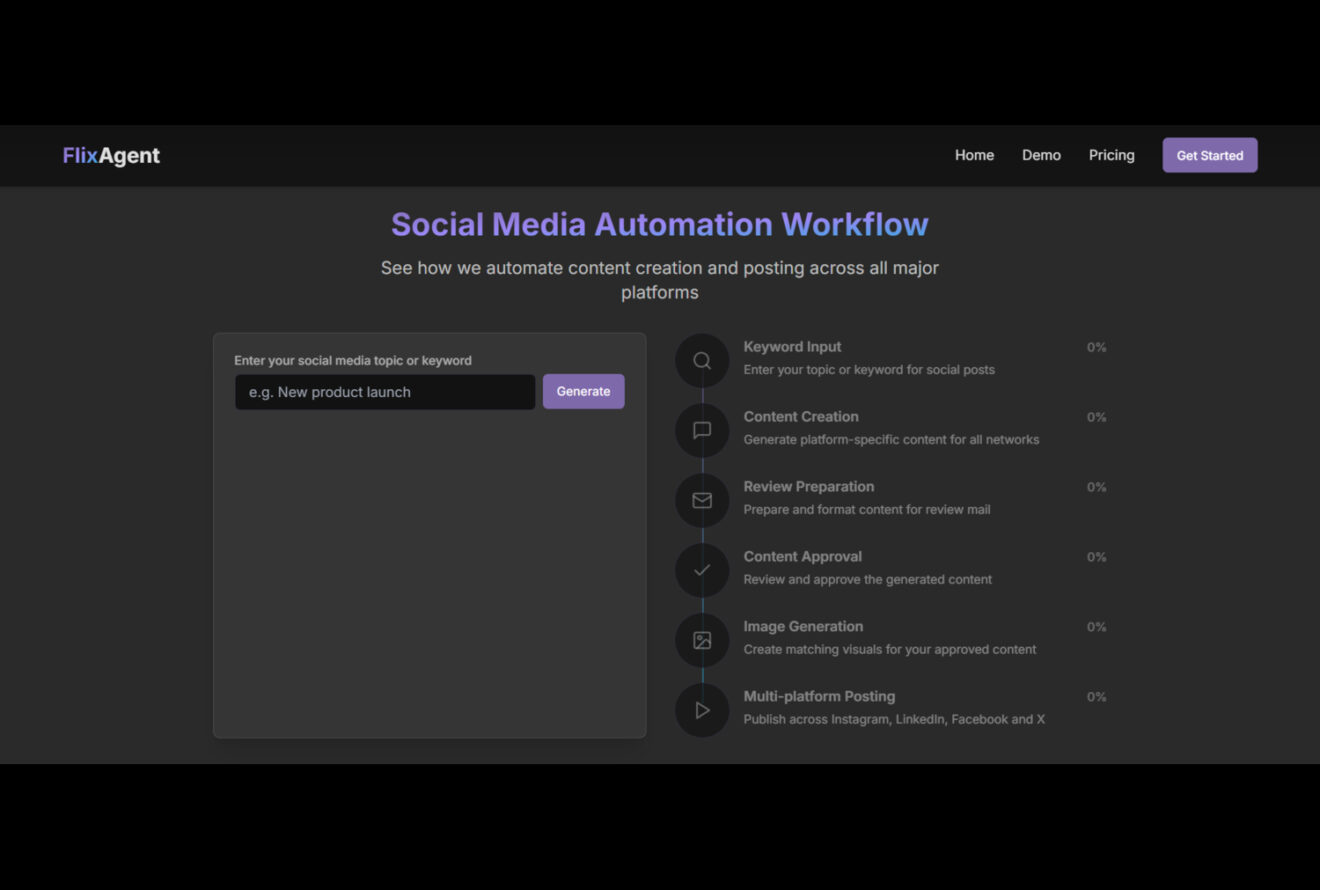Image resolution: width=1320 pixels, height=890 pixels.
Task: Click the 0% progress for Multi-platform Posting
Action: (1096, 697)
